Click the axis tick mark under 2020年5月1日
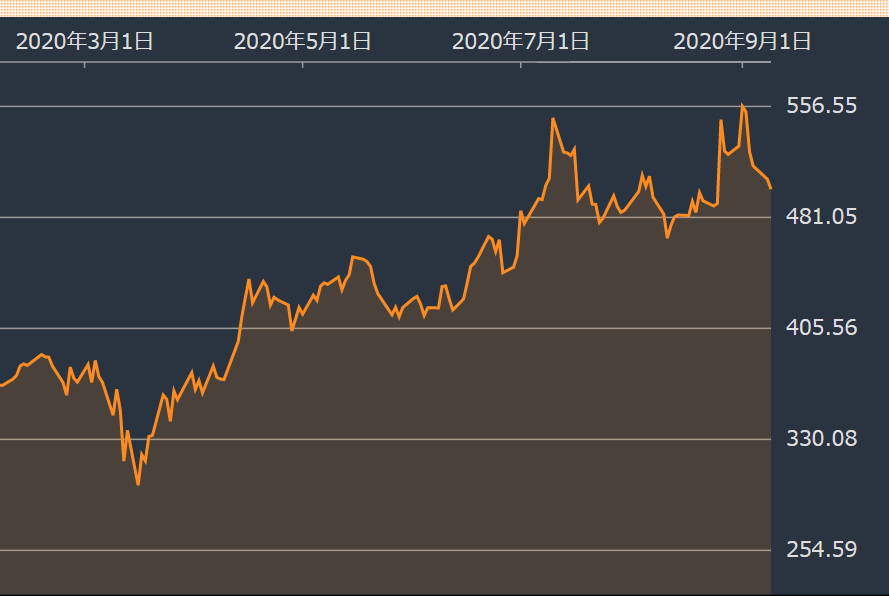The height and width of the screenshot is (596, 889). point(303,65)
